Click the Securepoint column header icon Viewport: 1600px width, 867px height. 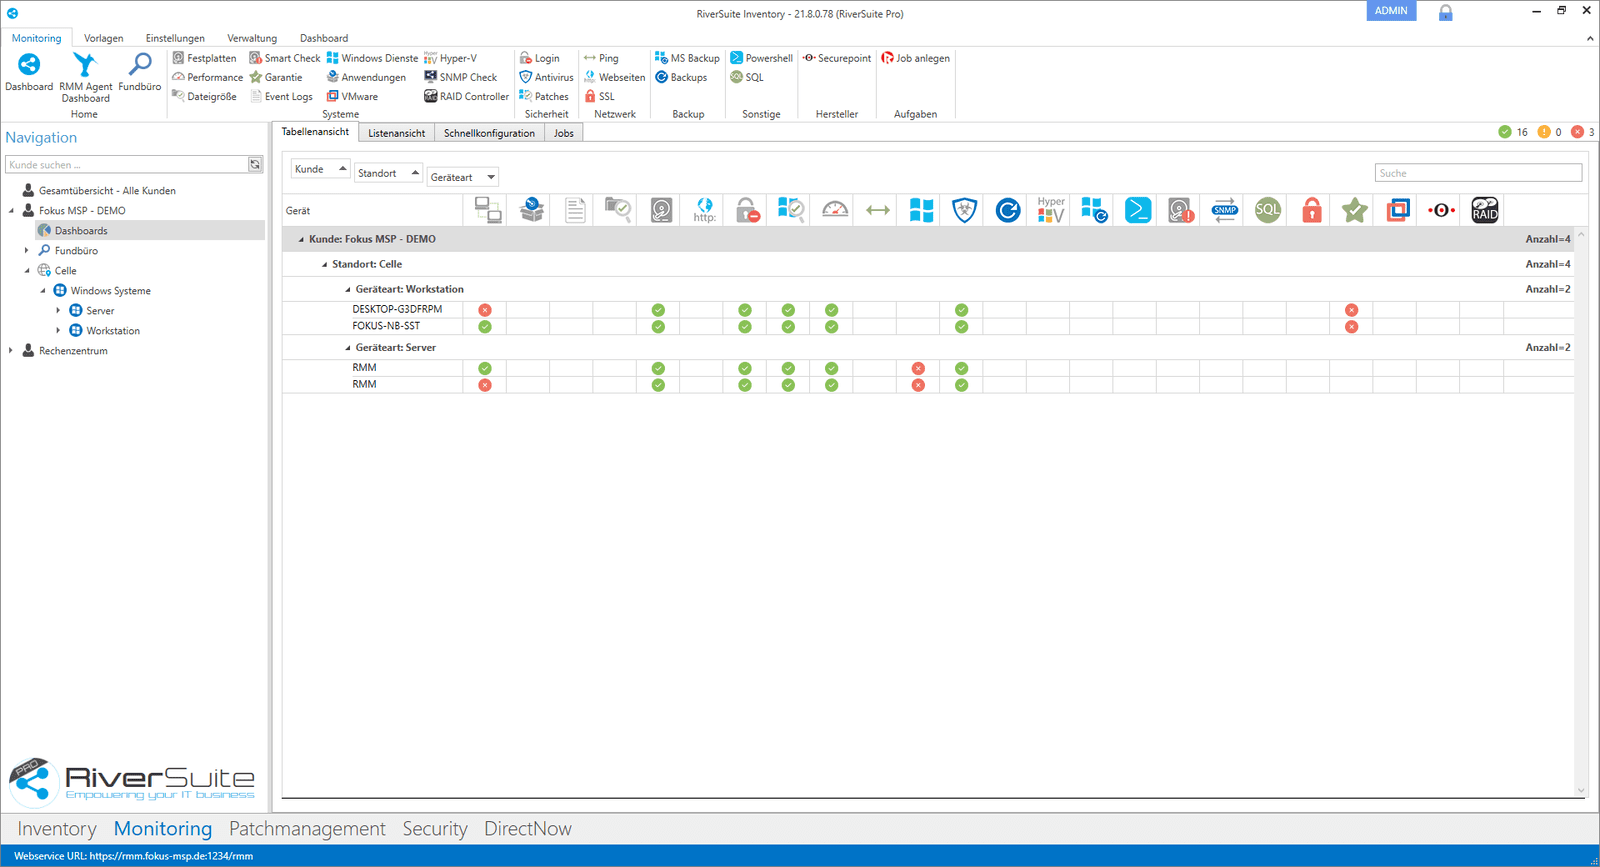point(1441,210)
